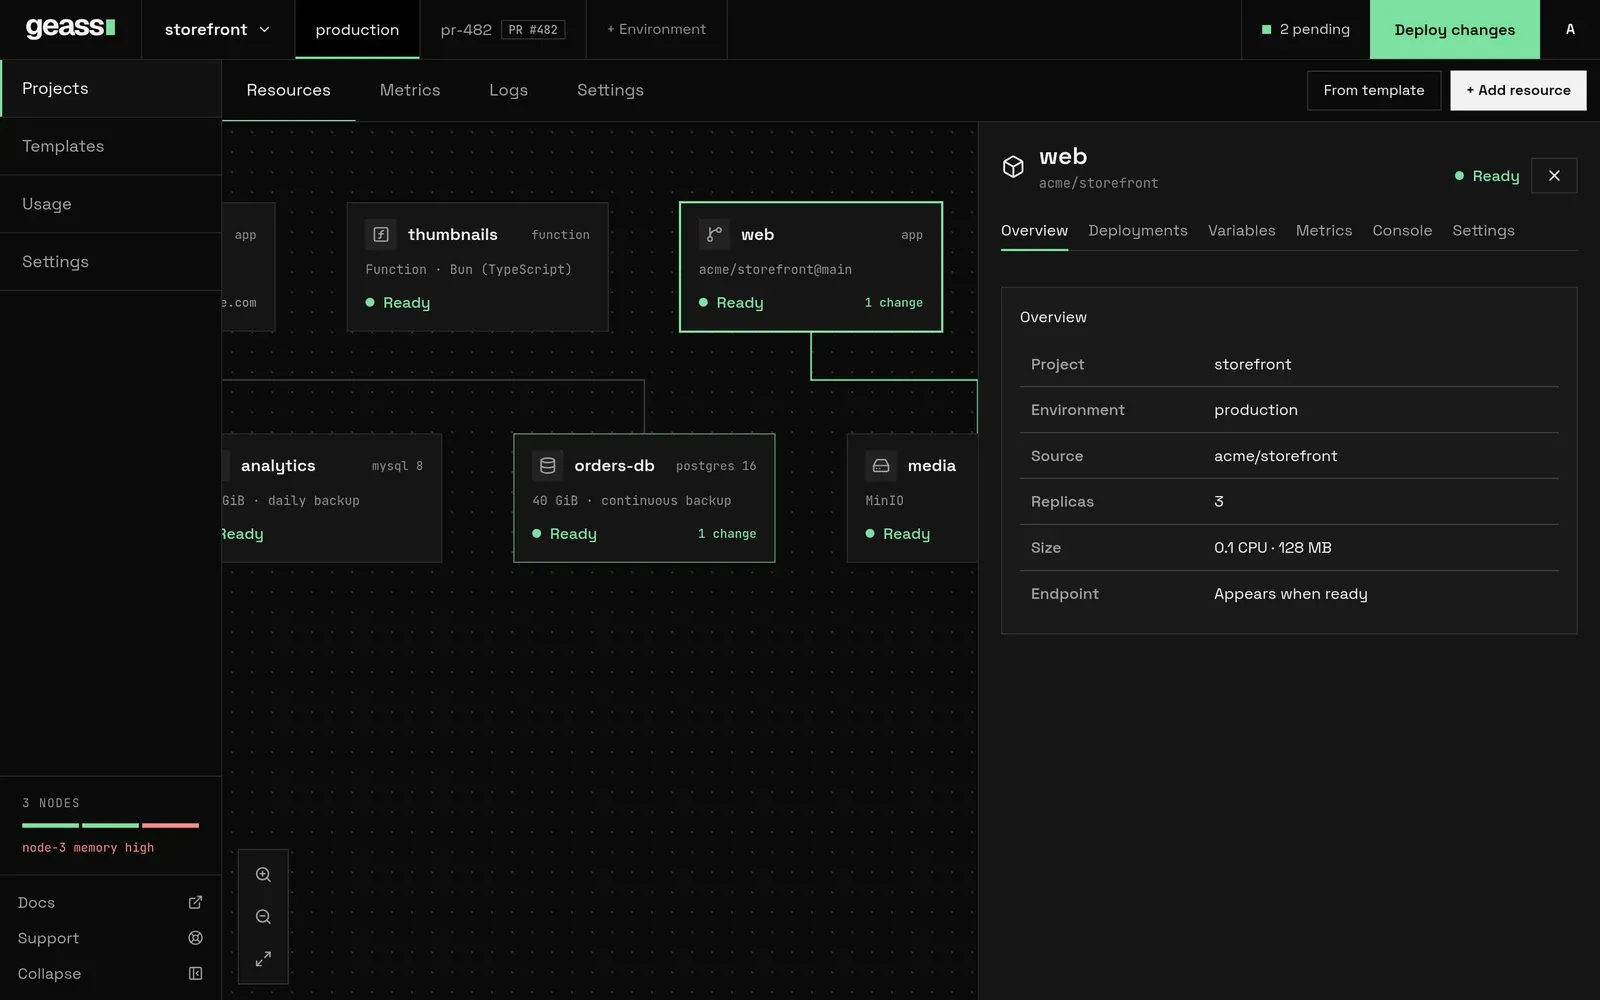Click the Replicas value 3
This screenshot has width=1600, height=1000.
1219,502
